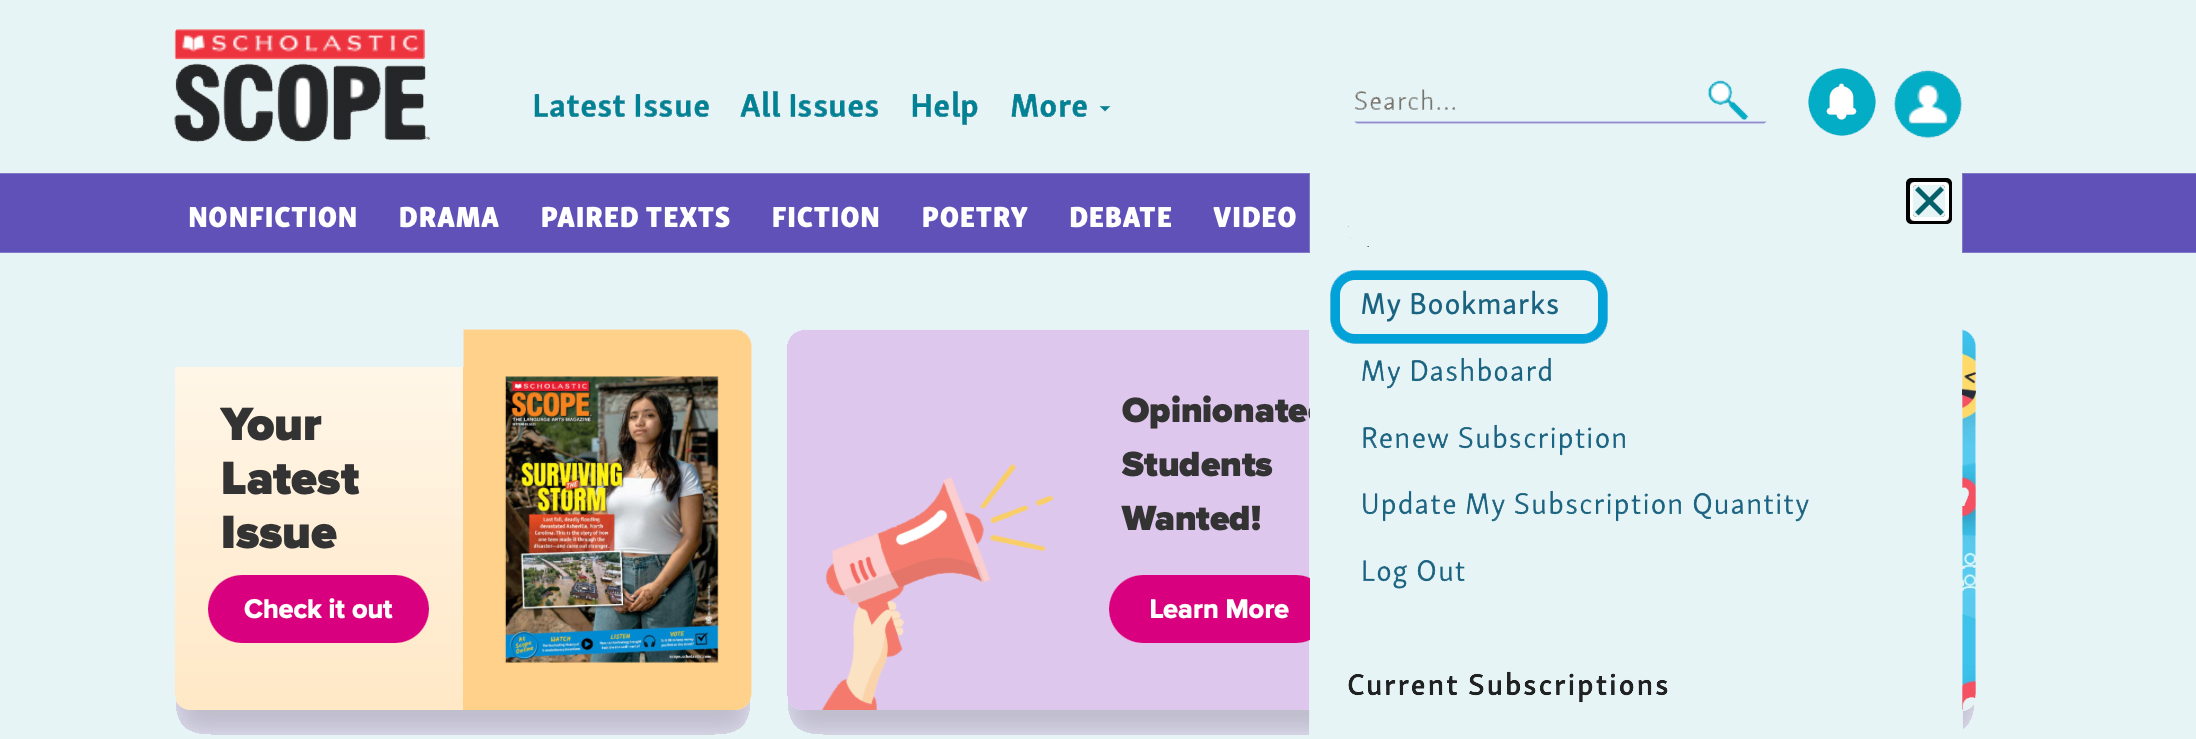
Task: Open the Poetry section
Action: (x=974, y=217)
